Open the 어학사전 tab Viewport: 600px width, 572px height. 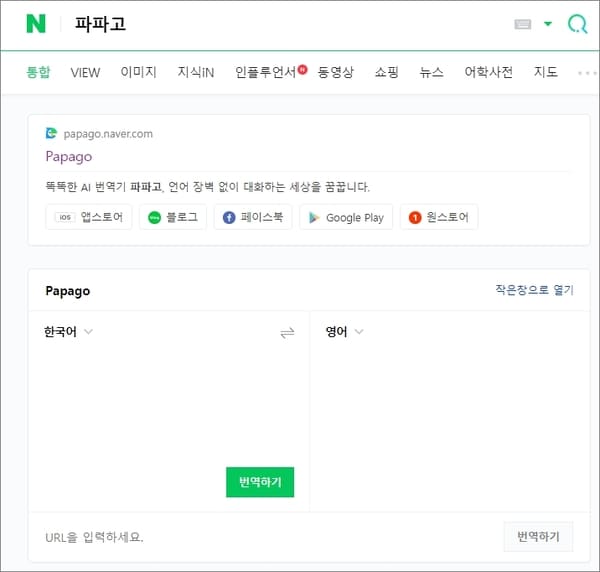pyautogui.click(x=489, y=72)
